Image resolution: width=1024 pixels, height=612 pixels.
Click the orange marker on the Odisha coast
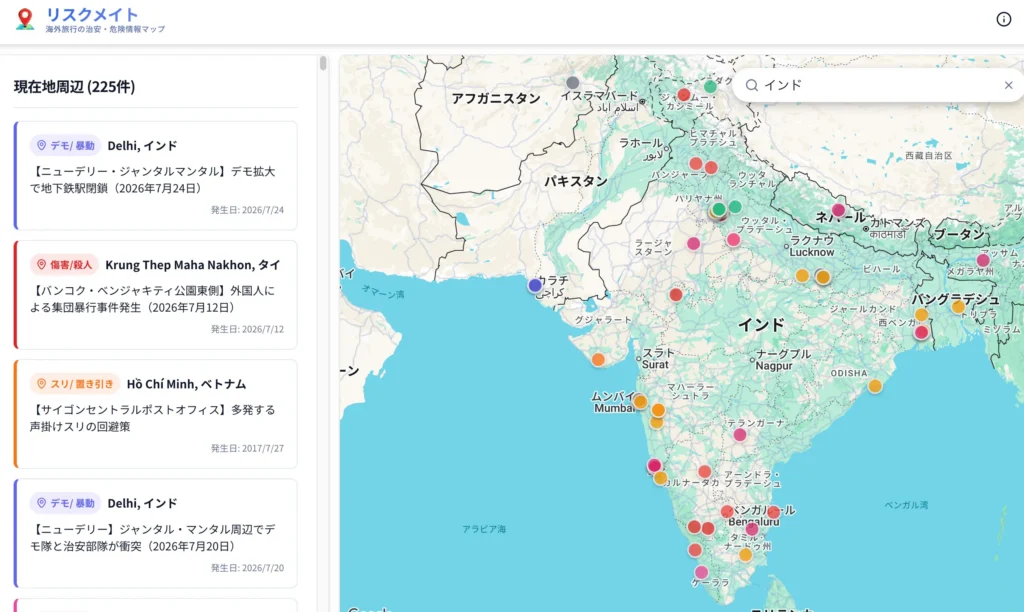[x=875, y=386]
